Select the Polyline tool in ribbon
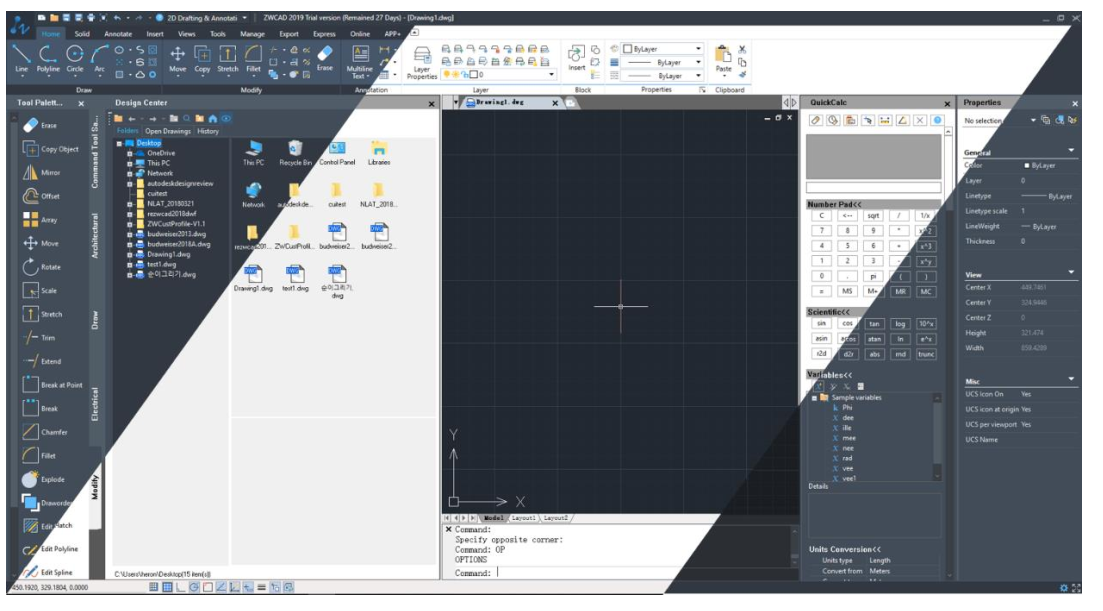This screenshot has height=611, width=1103. coord(48,58)
